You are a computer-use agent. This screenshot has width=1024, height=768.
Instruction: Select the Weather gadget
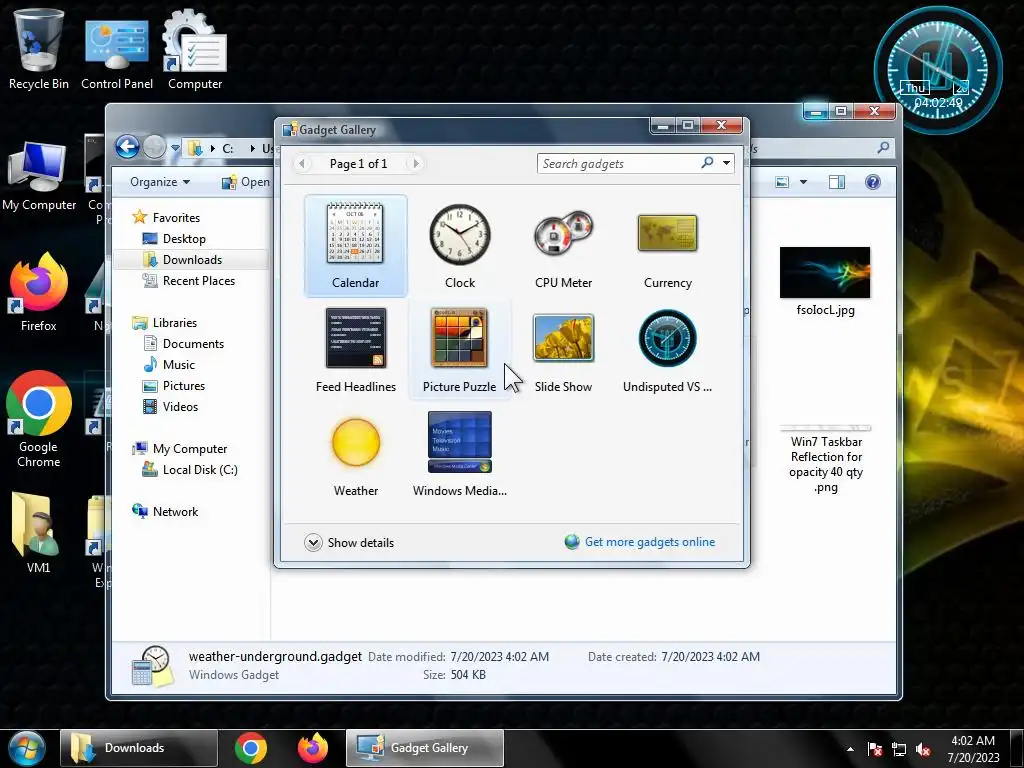(x=355, y=455)
